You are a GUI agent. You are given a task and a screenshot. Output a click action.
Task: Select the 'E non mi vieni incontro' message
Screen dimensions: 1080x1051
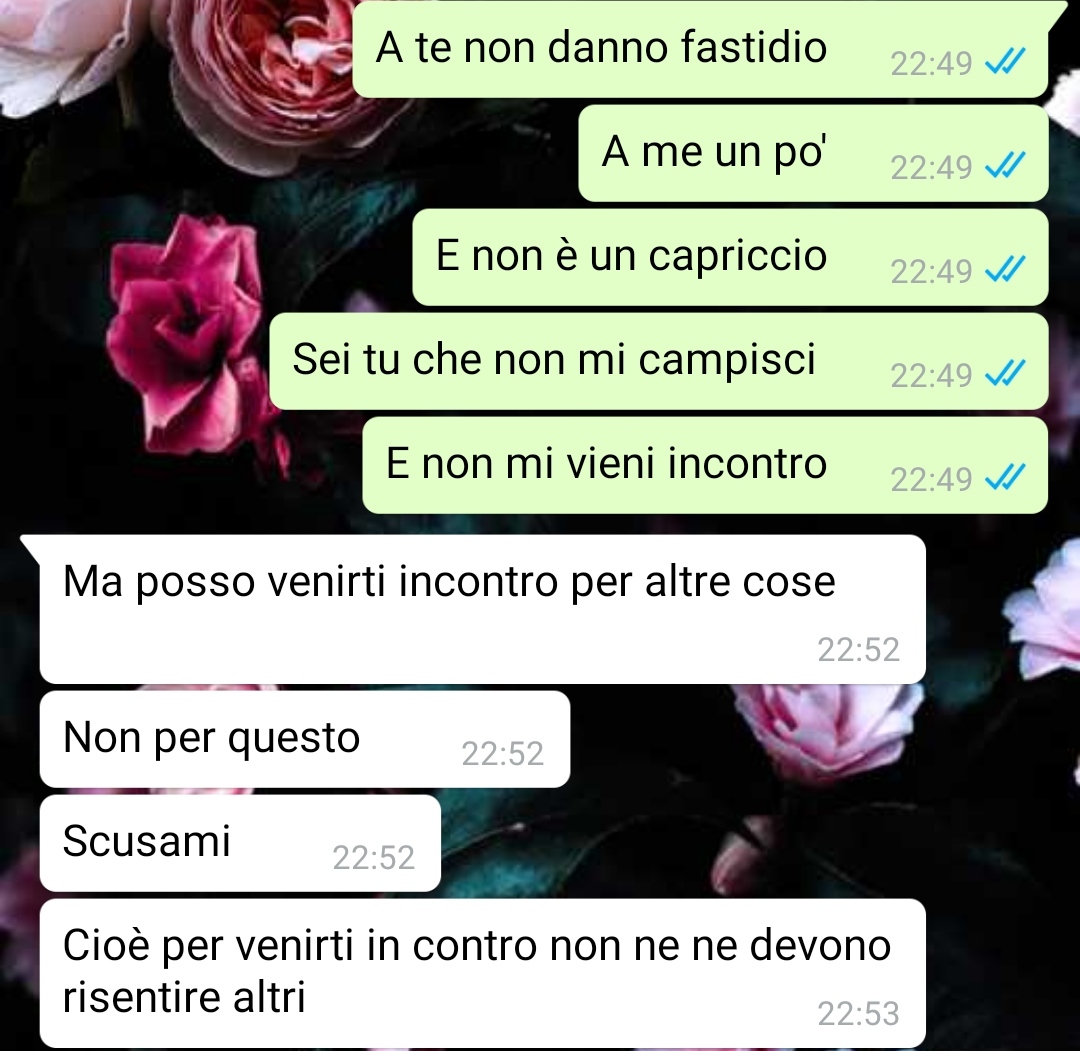click(705, 465)
